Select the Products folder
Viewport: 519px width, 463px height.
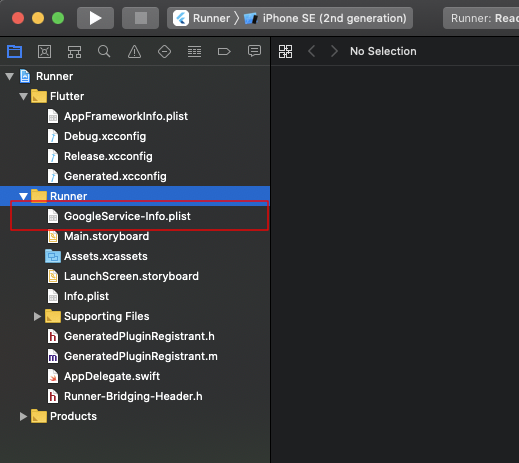(x=64, y=416)
